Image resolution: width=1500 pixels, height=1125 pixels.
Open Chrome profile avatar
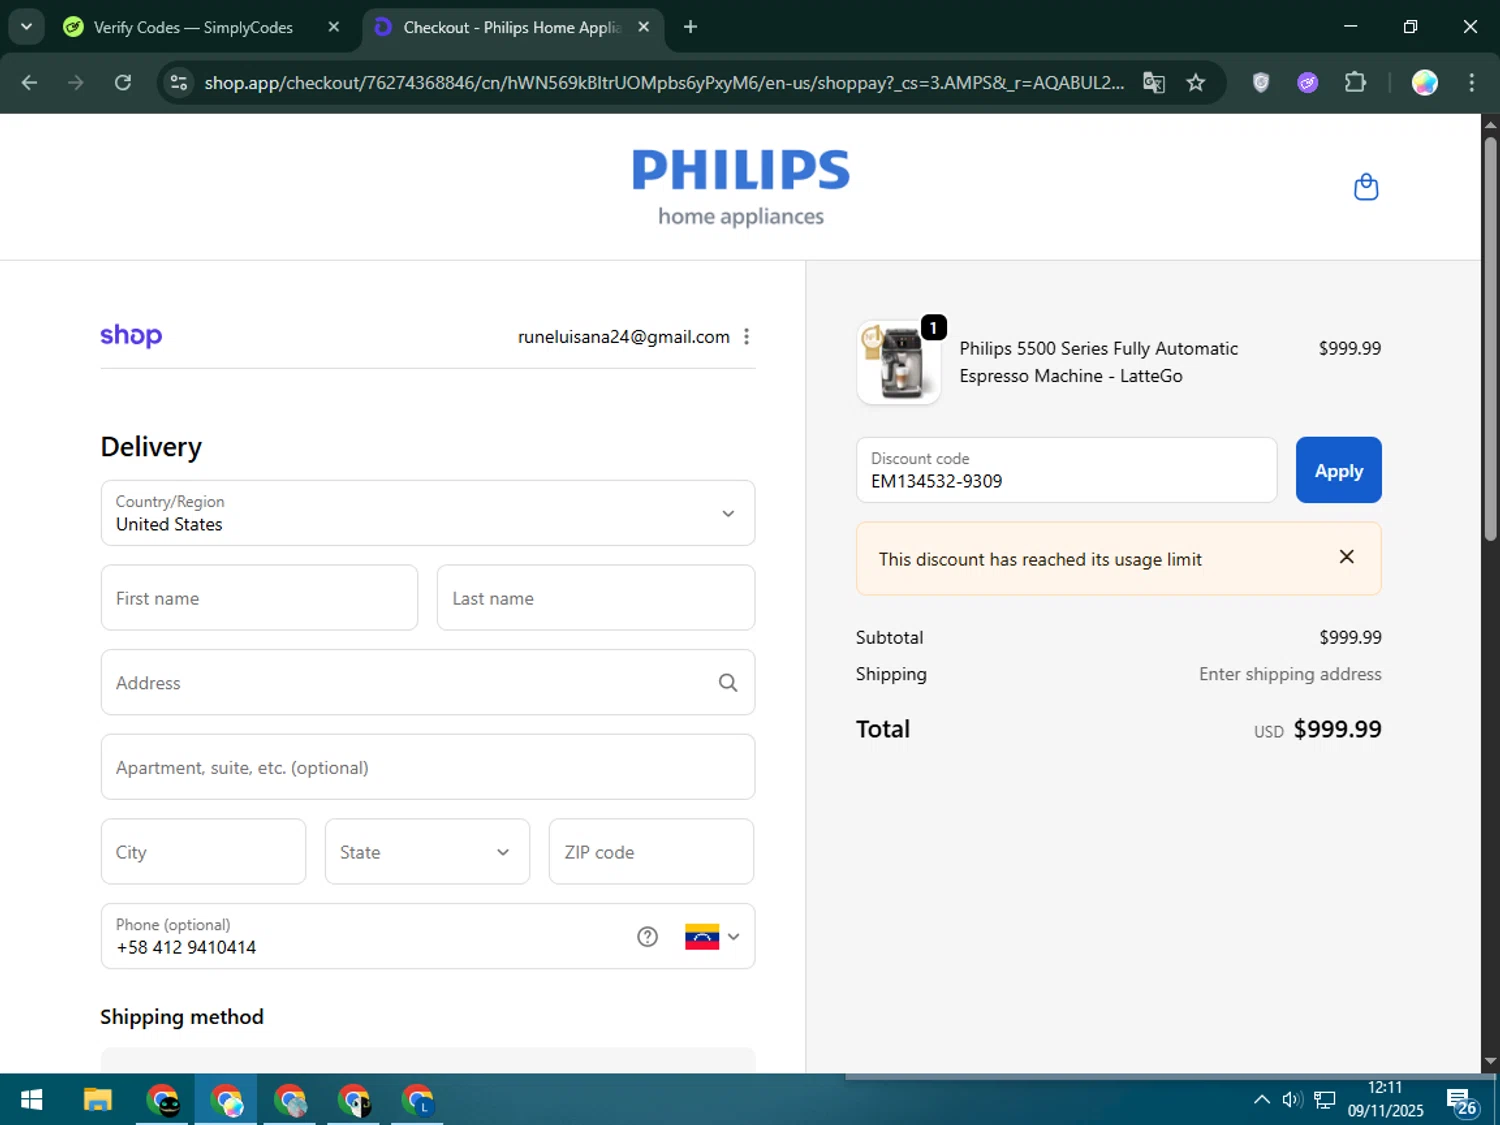click(x=1425, y=83)
